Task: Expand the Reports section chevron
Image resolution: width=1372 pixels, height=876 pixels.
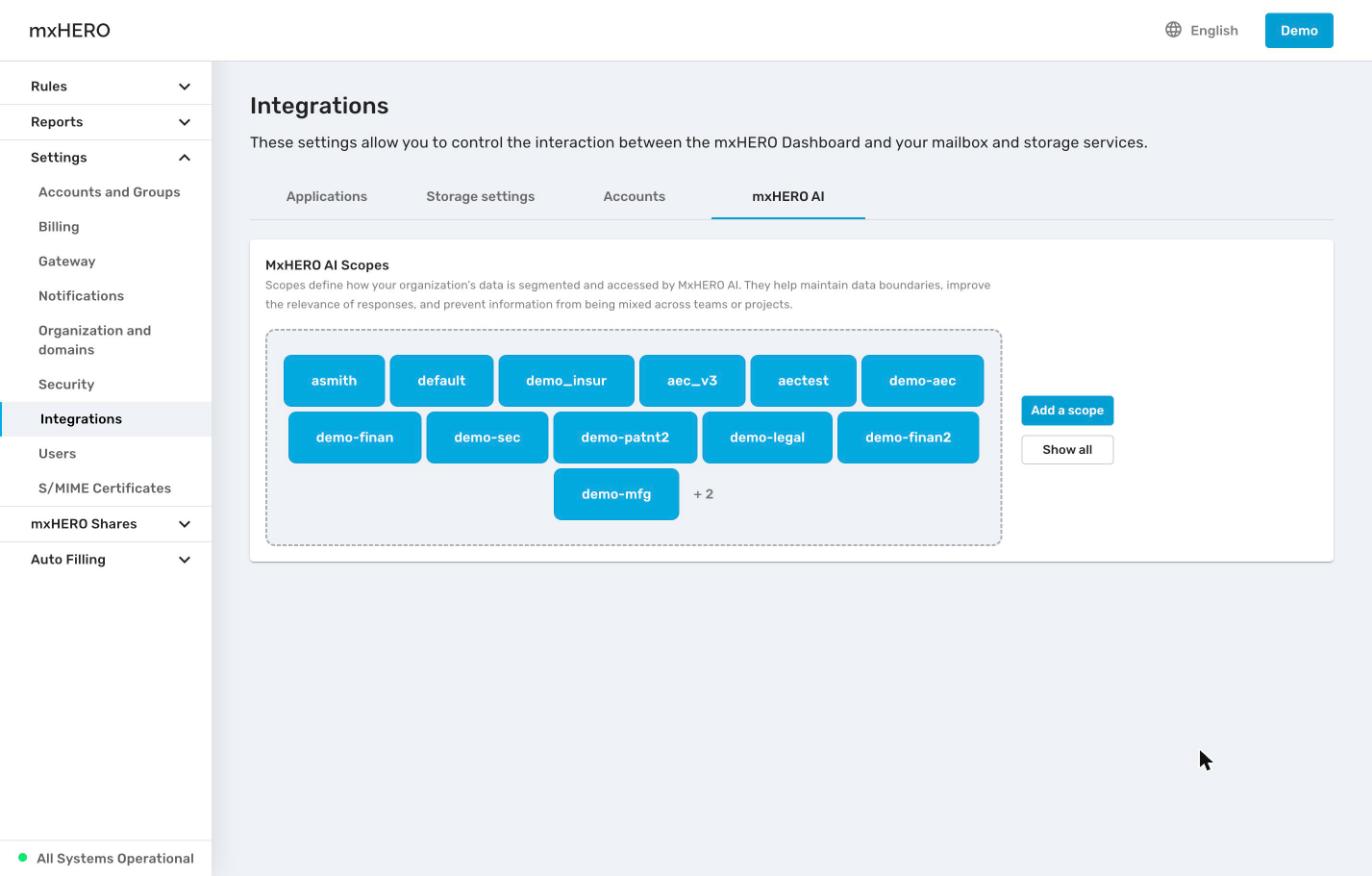Action: pyautogui.click(x=184, y=122)
